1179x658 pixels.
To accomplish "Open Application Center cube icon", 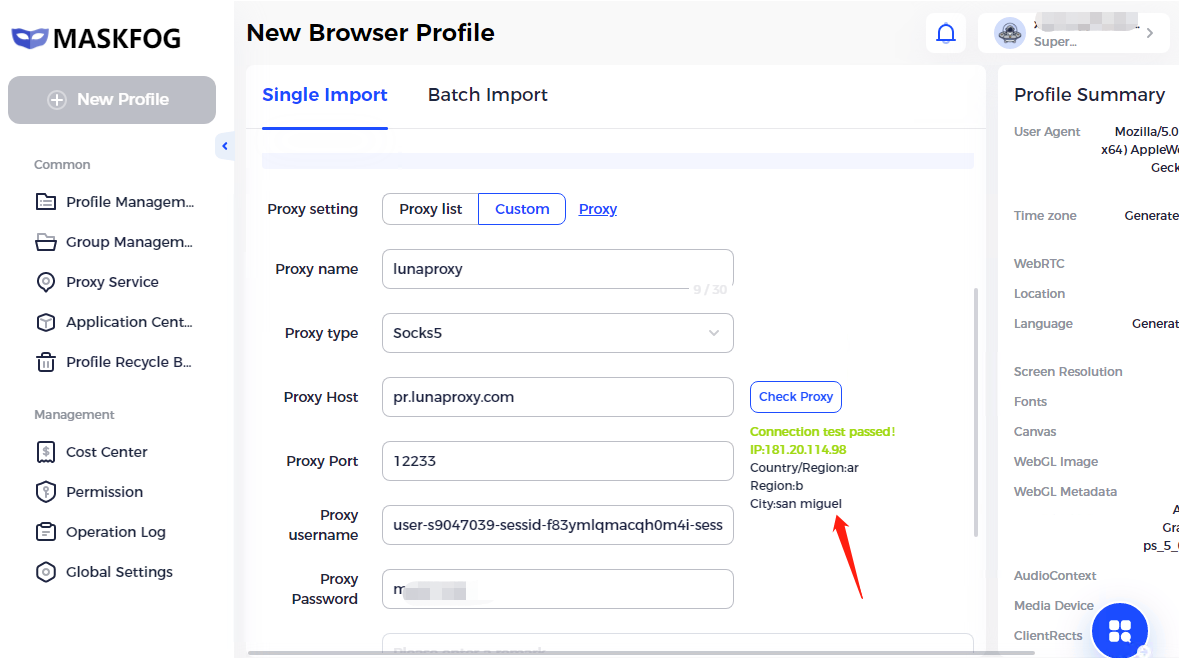I will (x=46, y=322).
